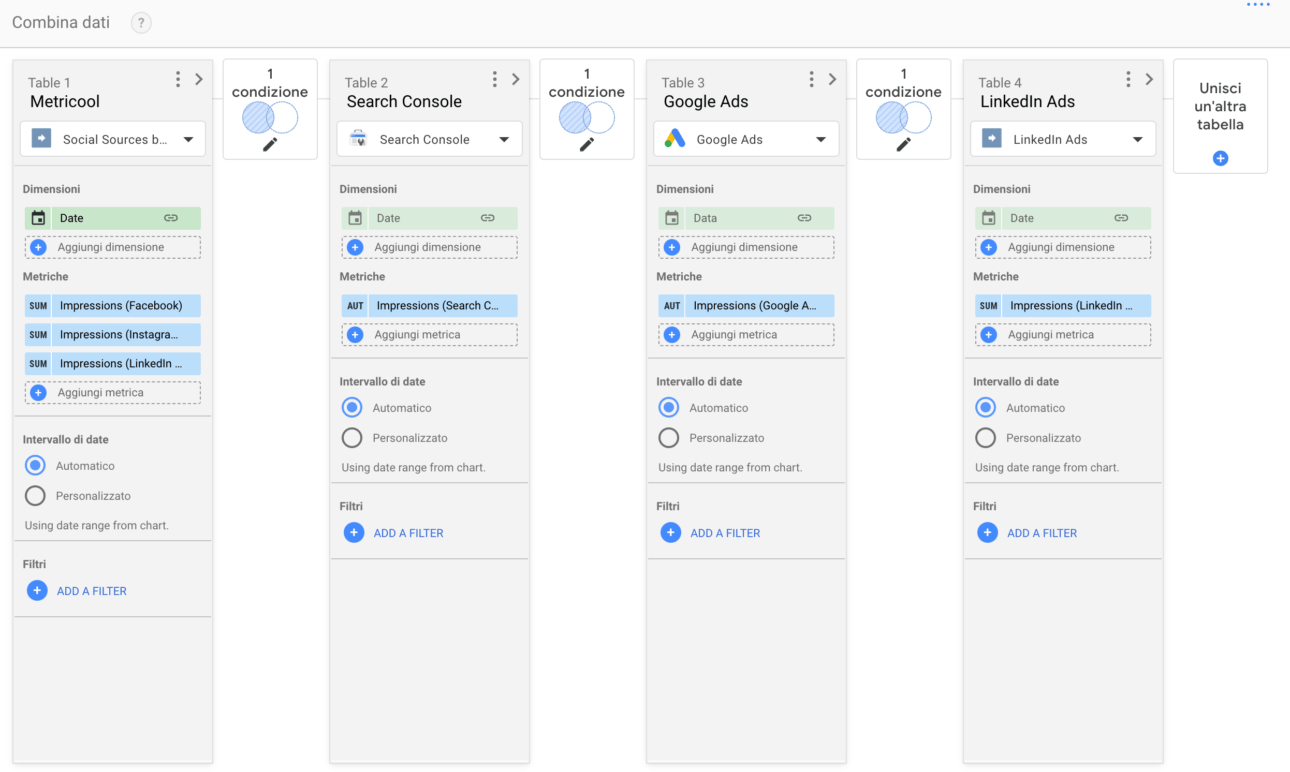Select Personalizzato date range for Table 2
This screenshot has height=772, width=1290.
pos(352,438)
